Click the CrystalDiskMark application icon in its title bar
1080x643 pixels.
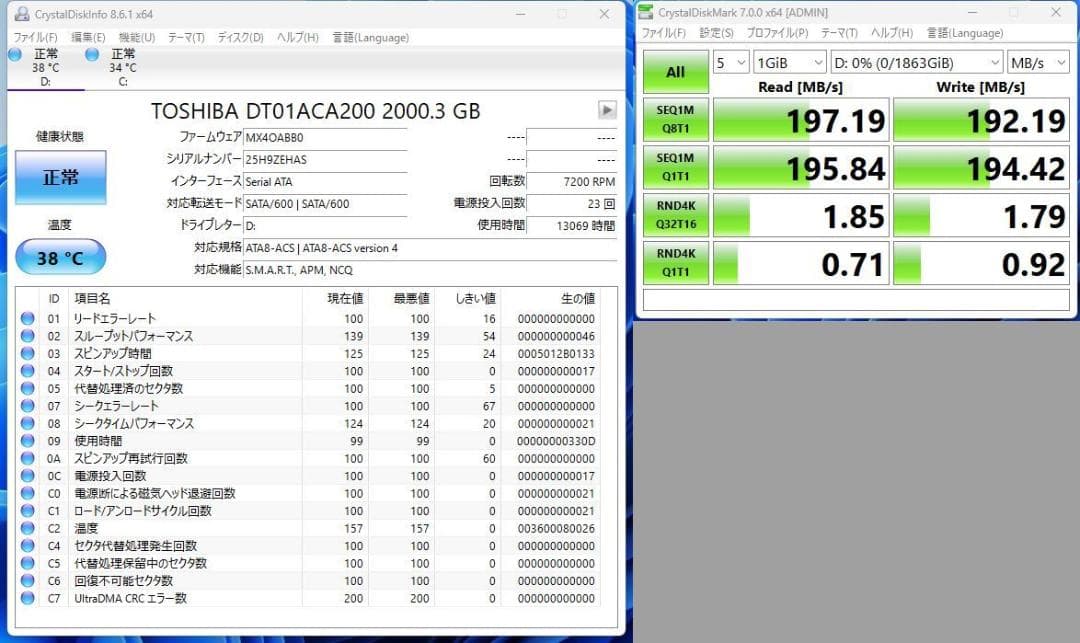[x=648, y=12]
